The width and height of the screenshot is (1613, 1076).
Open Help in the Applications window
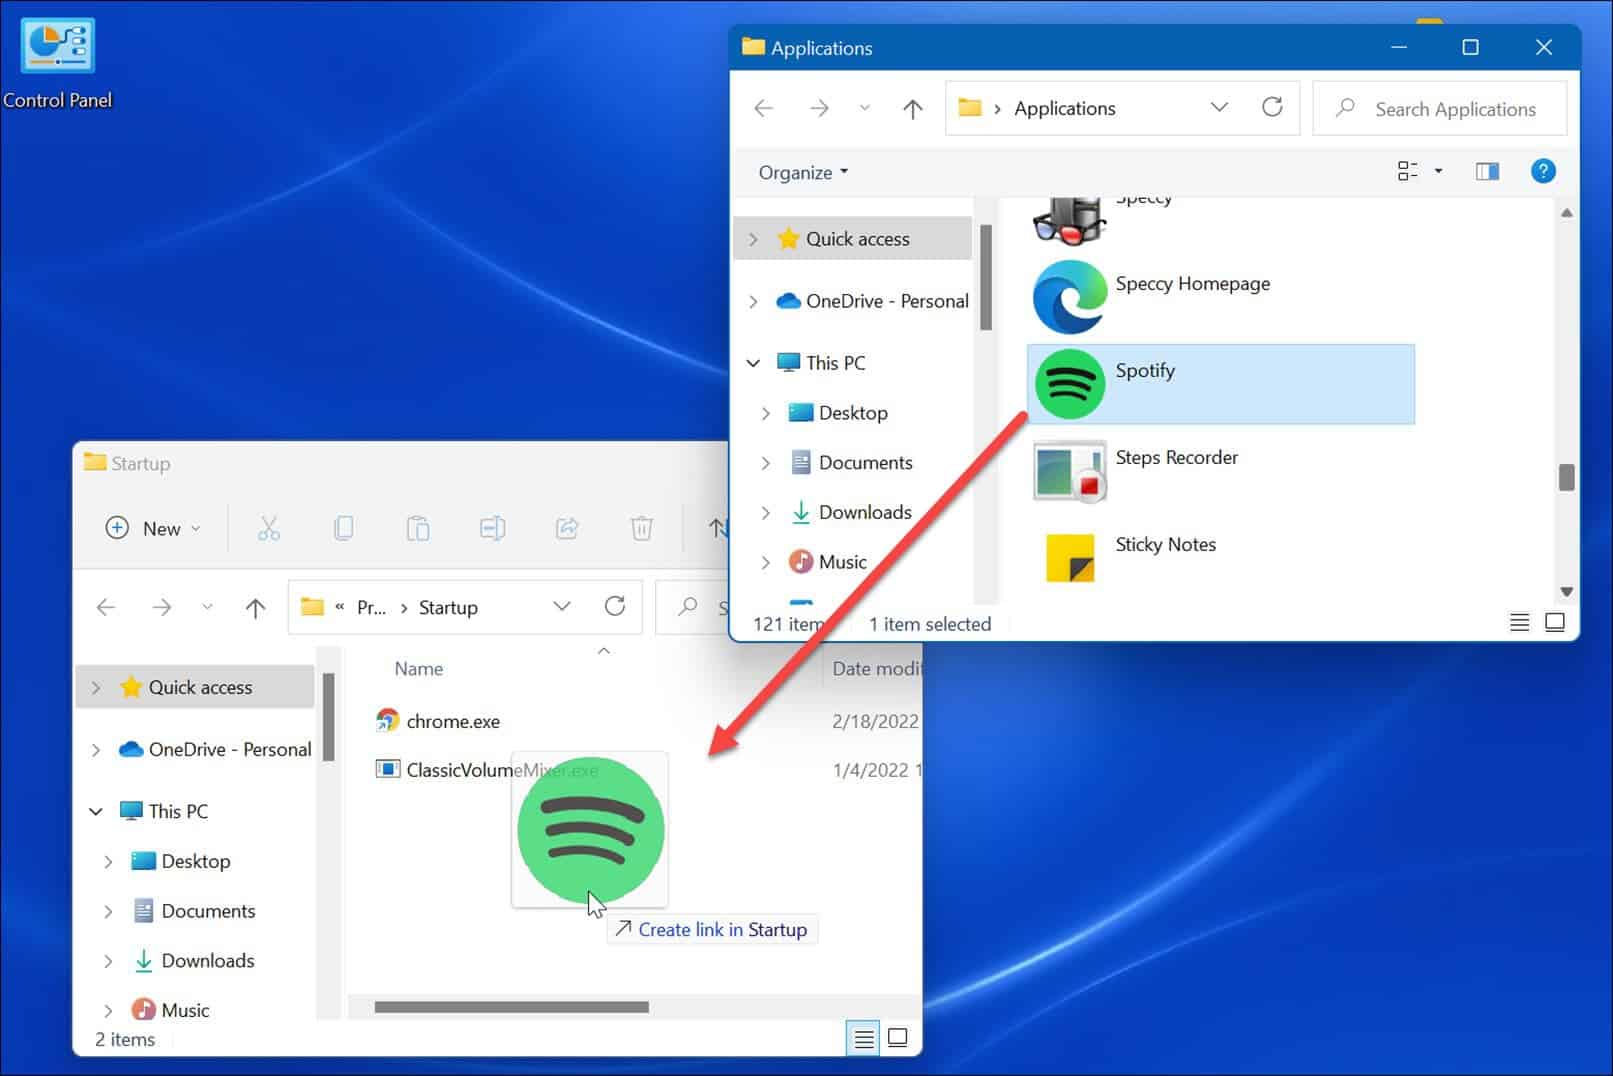[x=1543, y=171]
